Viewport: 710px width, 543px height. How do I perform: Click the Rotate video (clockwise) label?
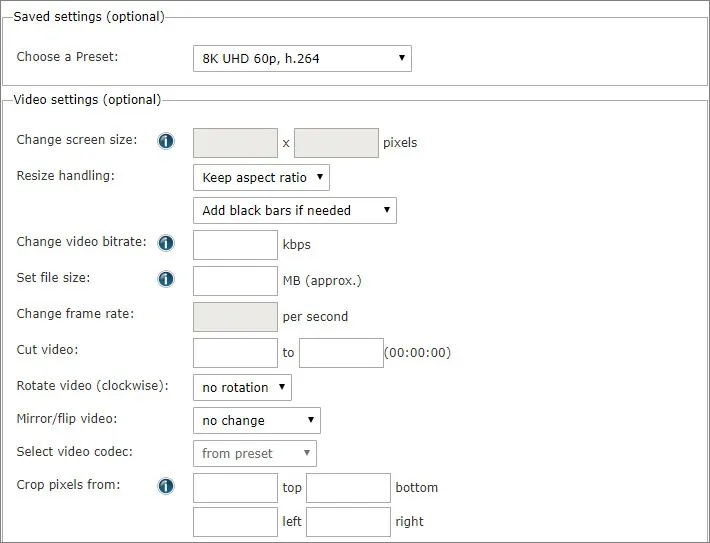pyautogui.click(x=92, y=385)
